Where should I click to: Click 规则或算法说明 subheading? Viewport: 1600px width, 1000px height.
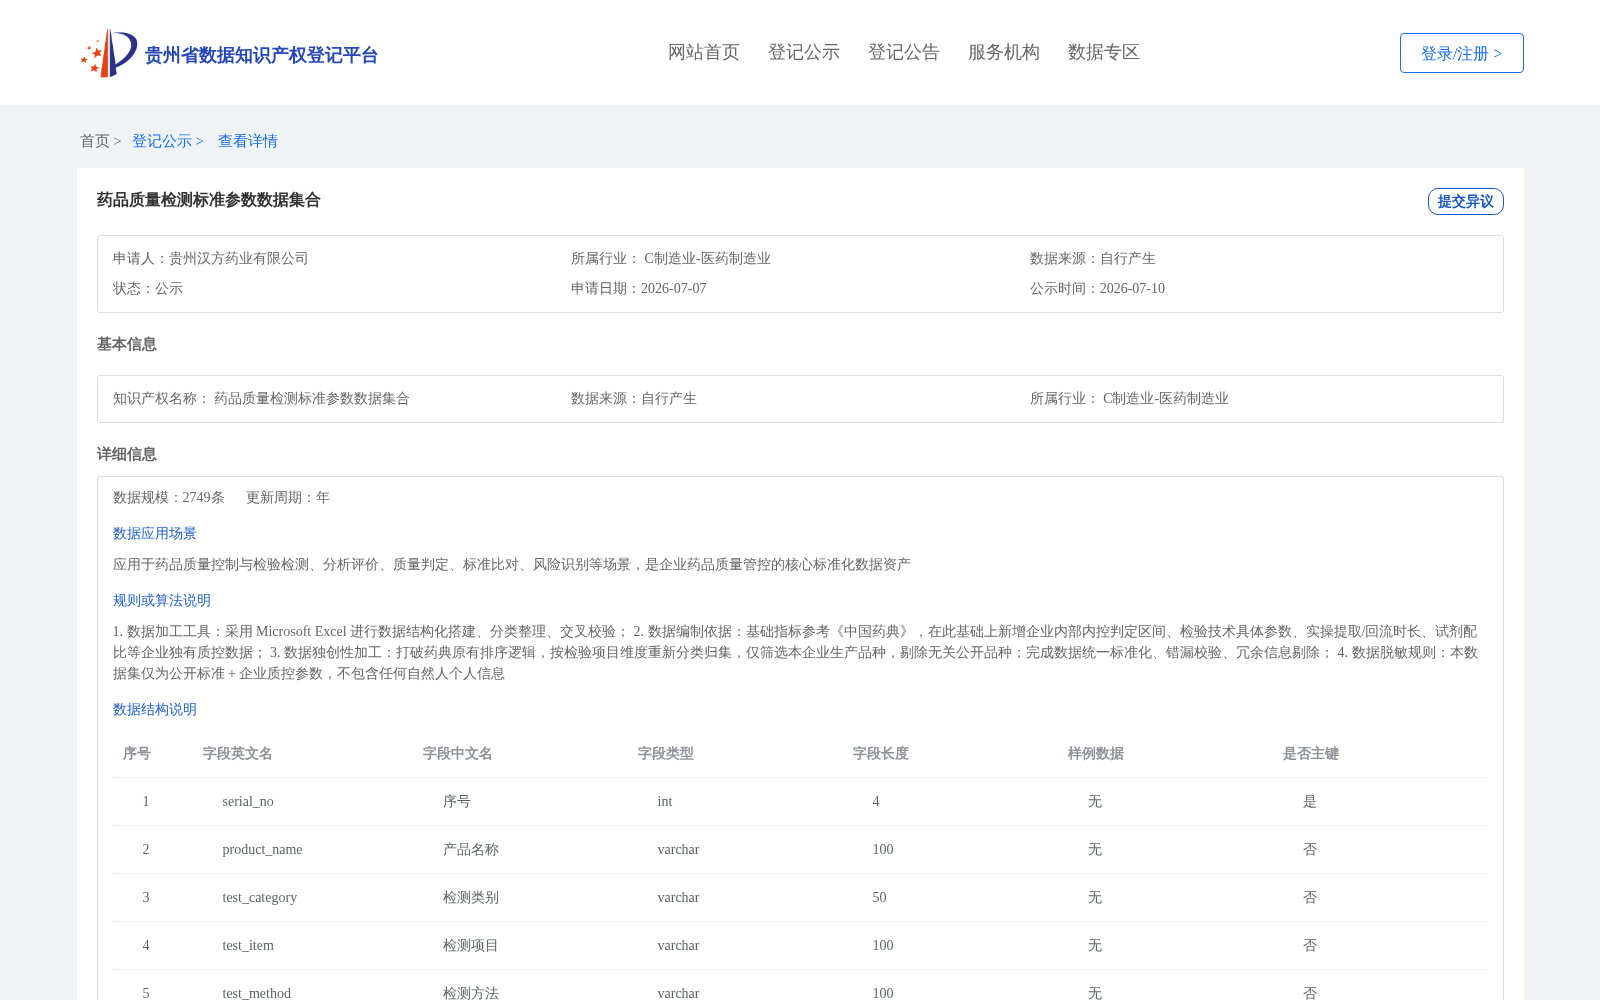click(162, 600)
